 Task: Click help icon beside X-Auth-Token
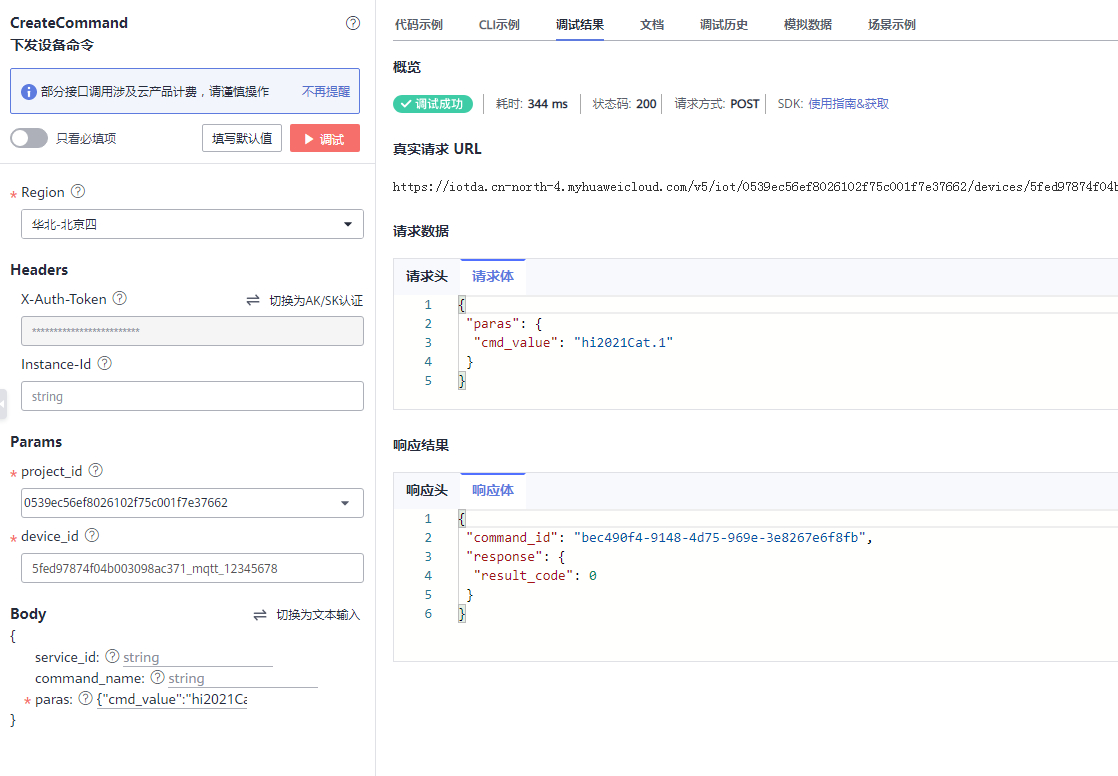120,298
